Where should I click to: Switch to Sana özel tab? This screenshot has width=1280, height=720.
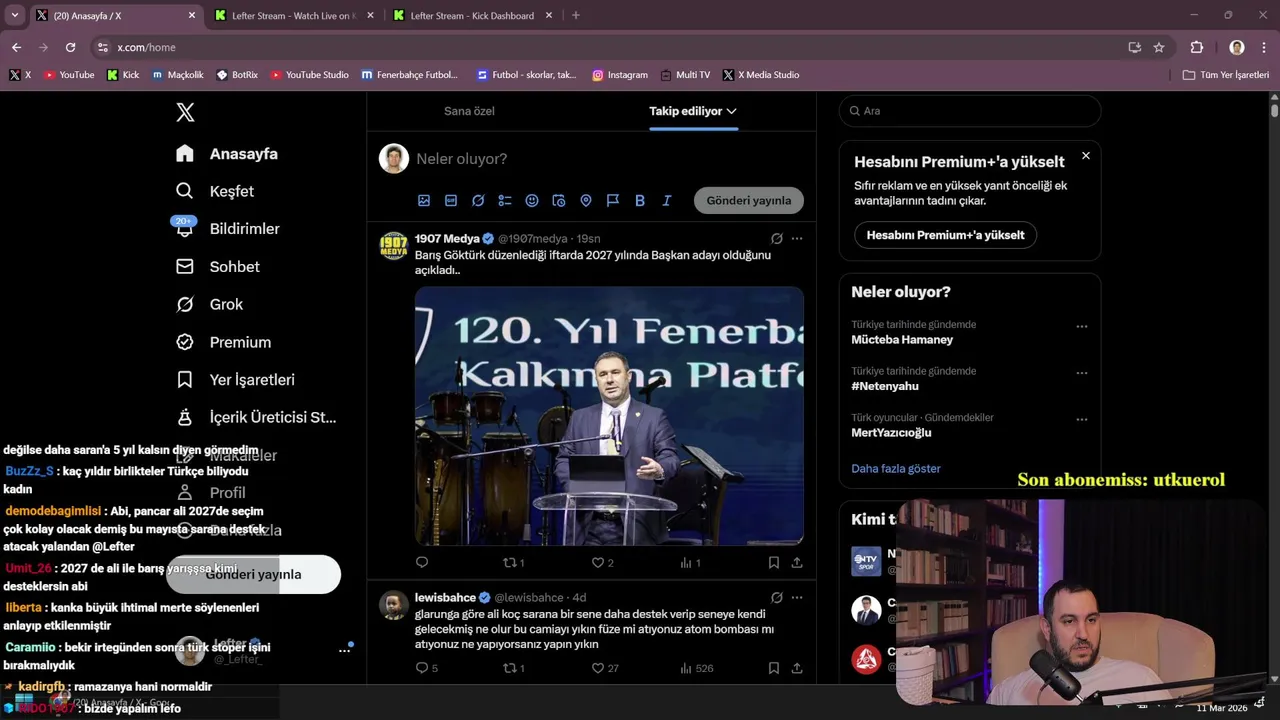(x=469, y=111)
